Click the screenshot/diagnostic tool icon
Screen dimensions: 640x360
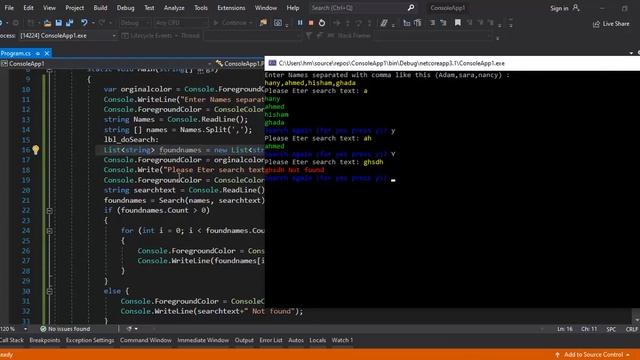click(x=278, y=23)
